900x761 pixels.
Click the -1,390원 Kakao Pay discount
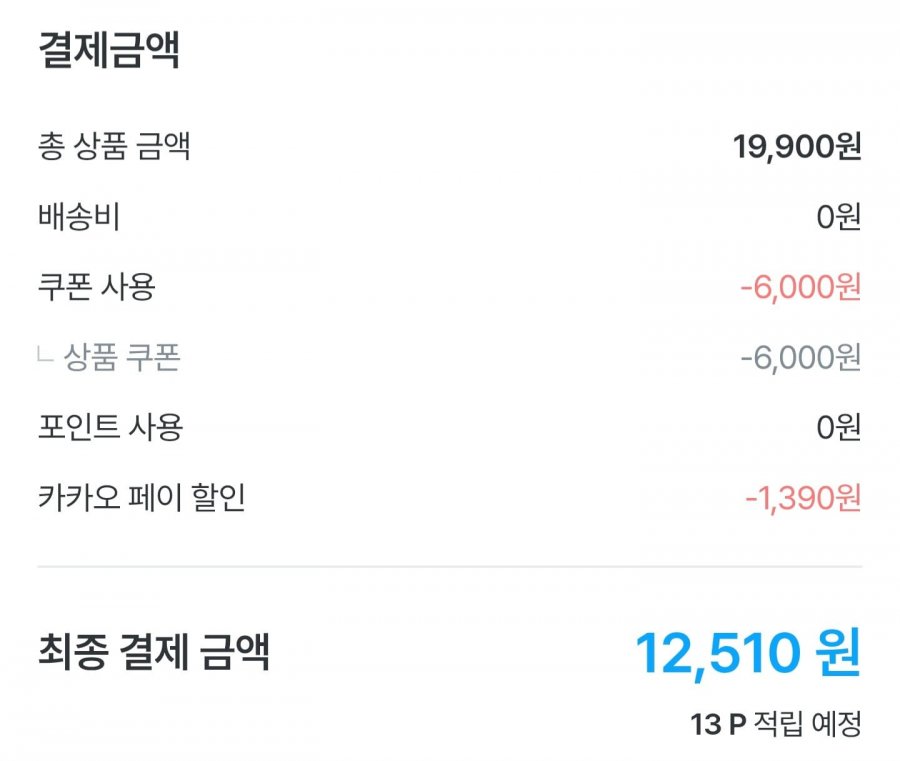[x=803, y=498]
